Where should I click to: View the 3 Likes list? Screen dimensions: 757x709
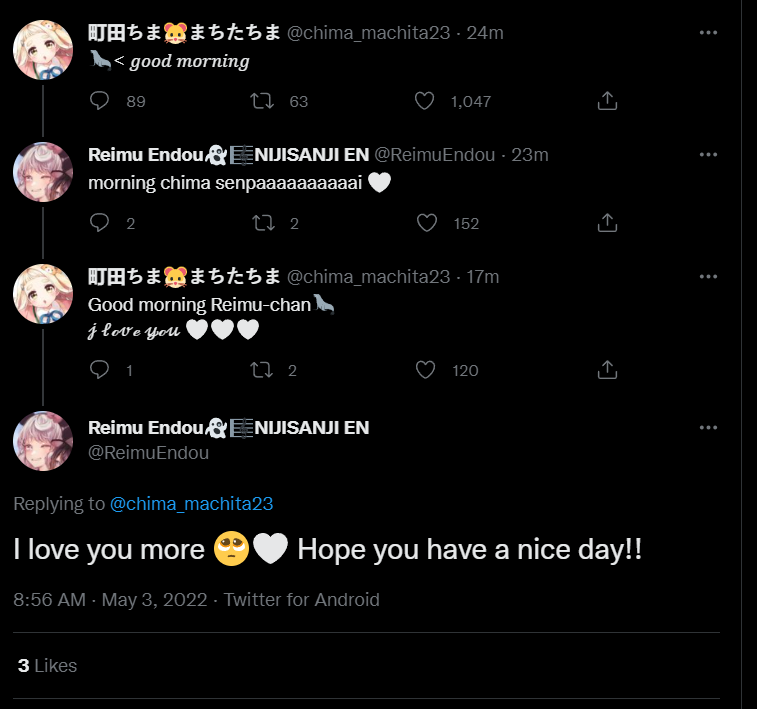[x=47, y=666]
